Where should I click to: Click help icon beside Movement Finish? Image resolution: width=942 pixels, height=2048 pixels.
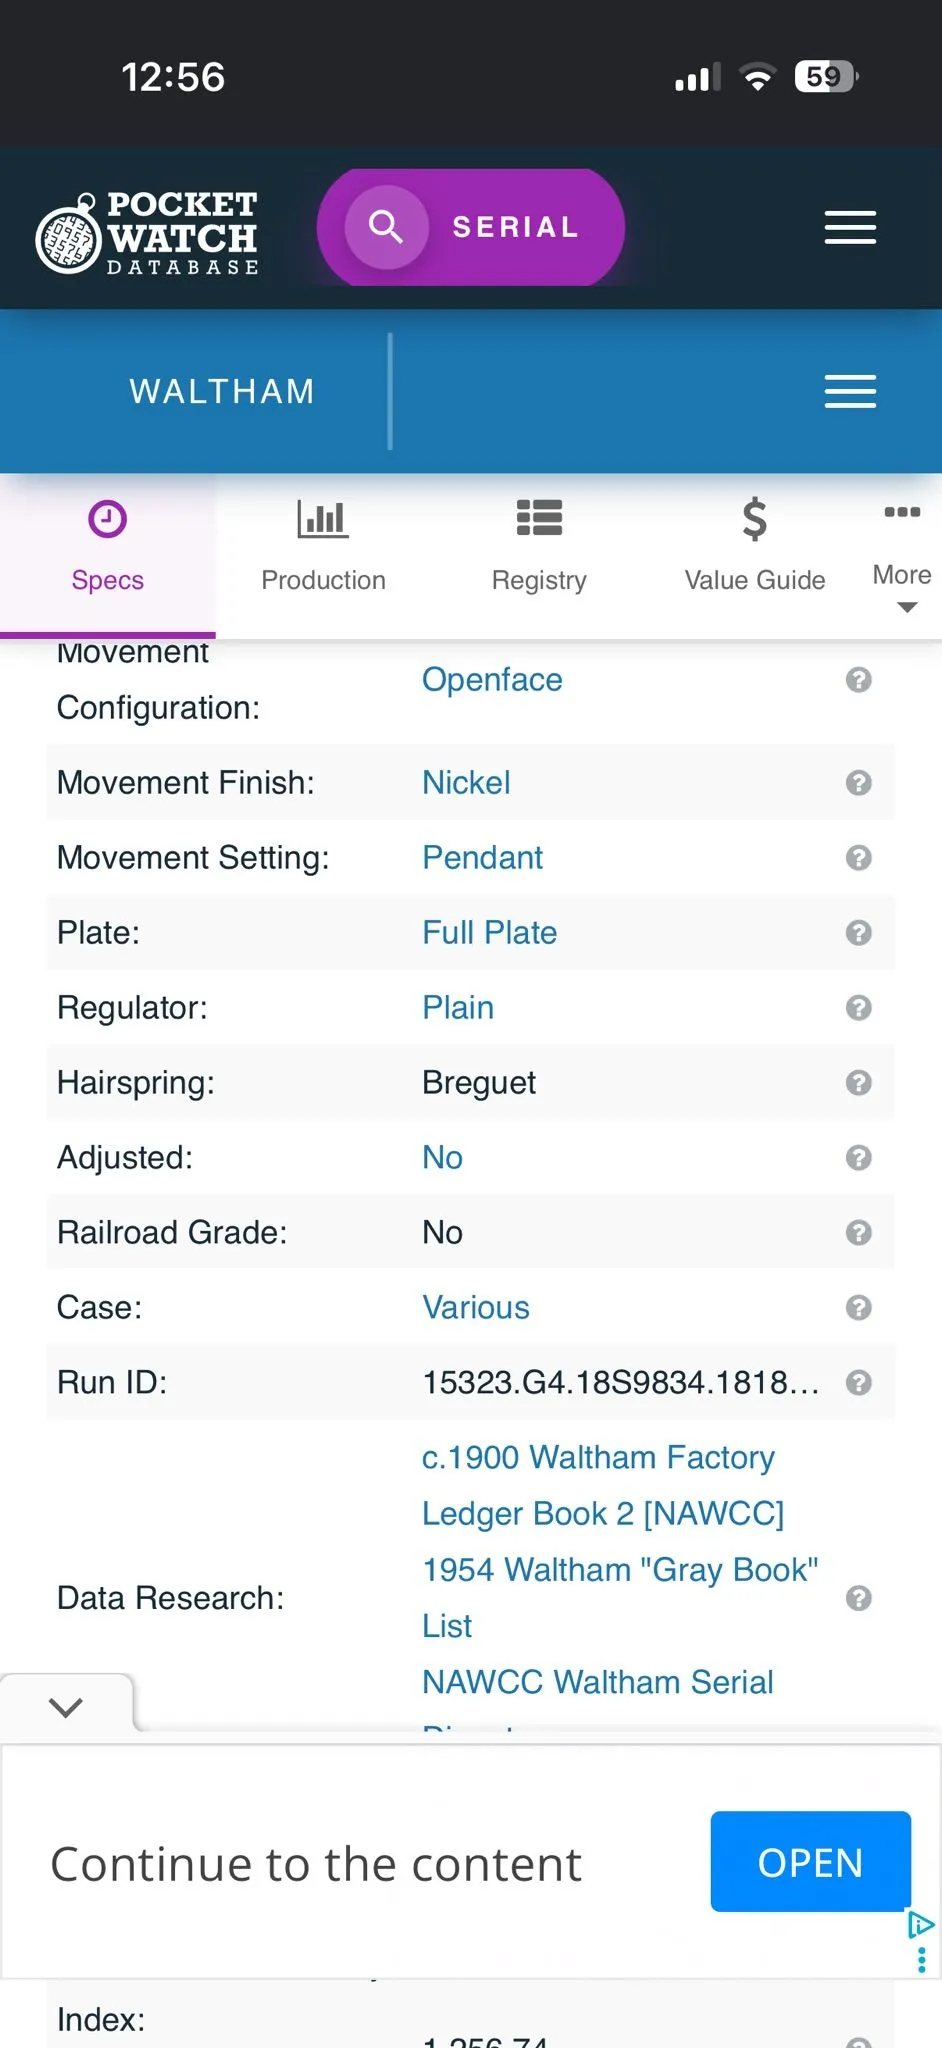(x=858, y=783)
